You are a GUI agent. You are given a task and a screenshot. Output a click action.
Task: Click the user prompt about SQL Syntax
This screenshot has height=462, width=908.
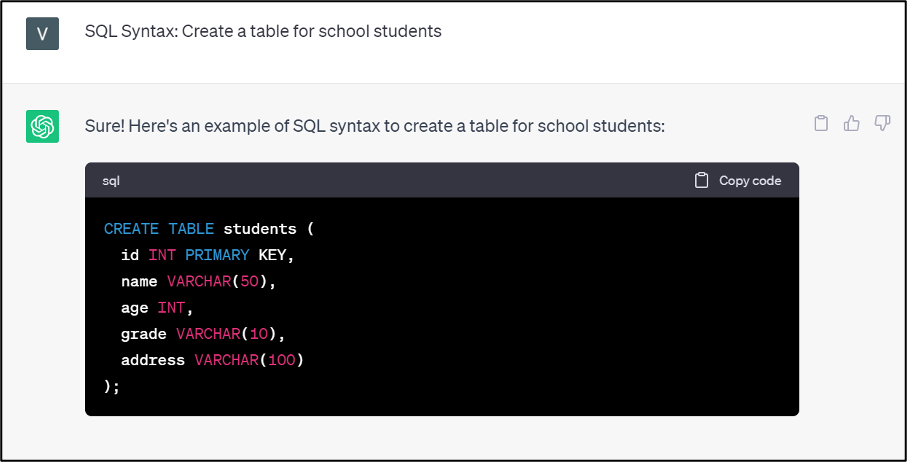tap(263, 31)
